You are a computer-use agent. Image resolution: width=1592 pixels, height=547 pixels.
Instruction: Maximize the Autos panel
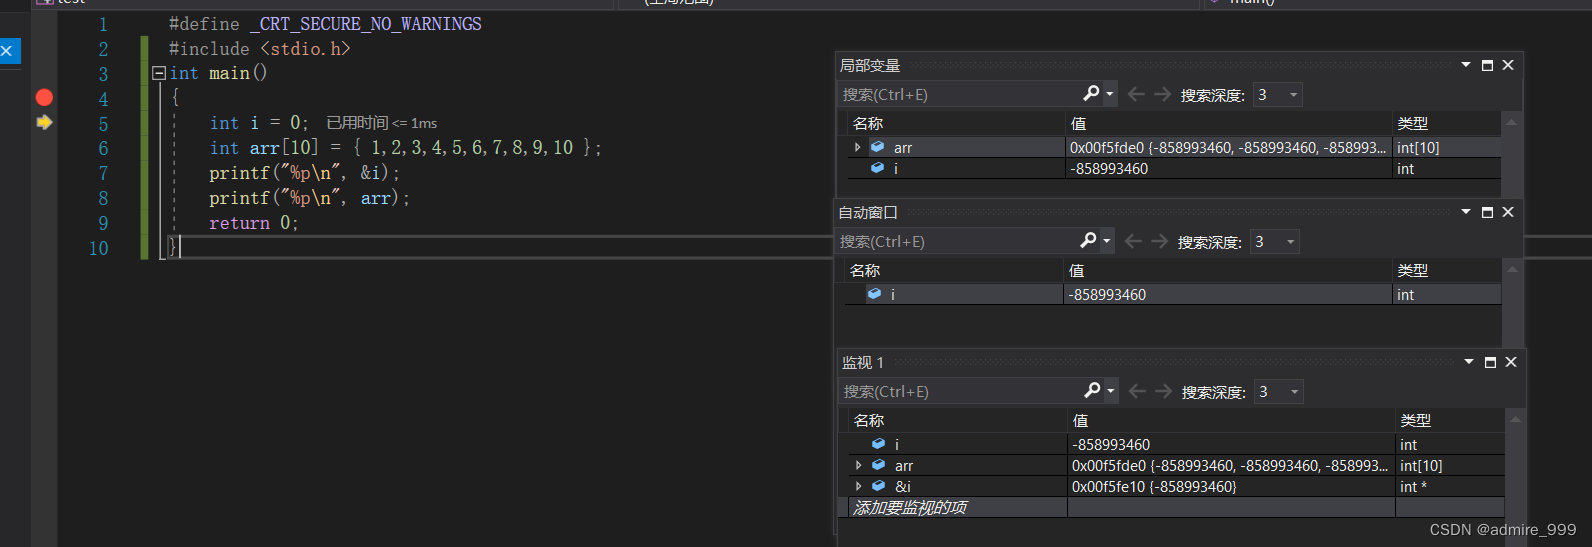[1487, 212]
